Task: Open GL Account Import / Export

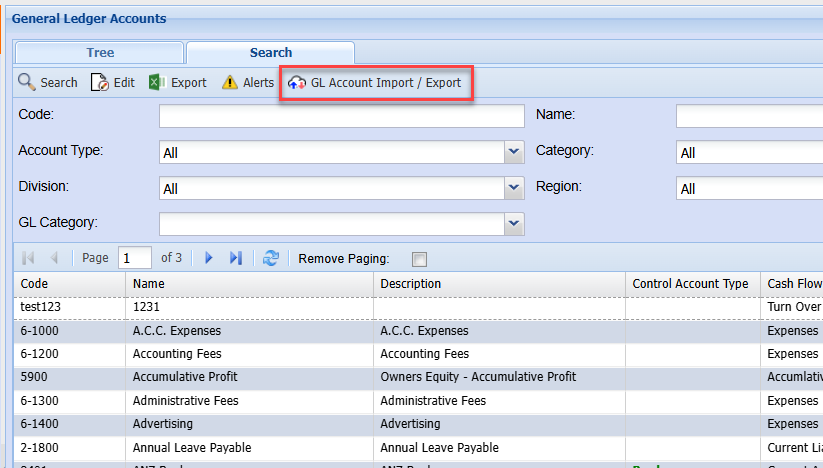Action: [x=376, y=83]
